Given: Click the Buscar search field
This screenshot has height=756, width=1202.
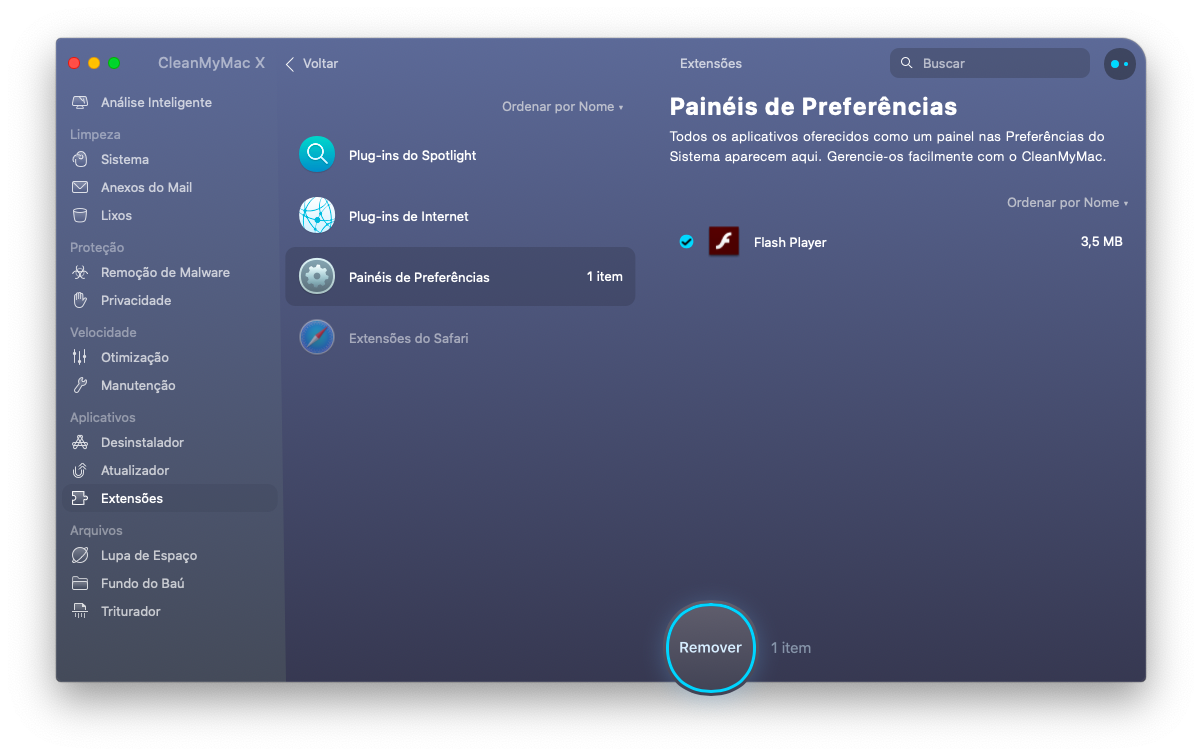Looking at the screenshot, I should tap(990, 63).
